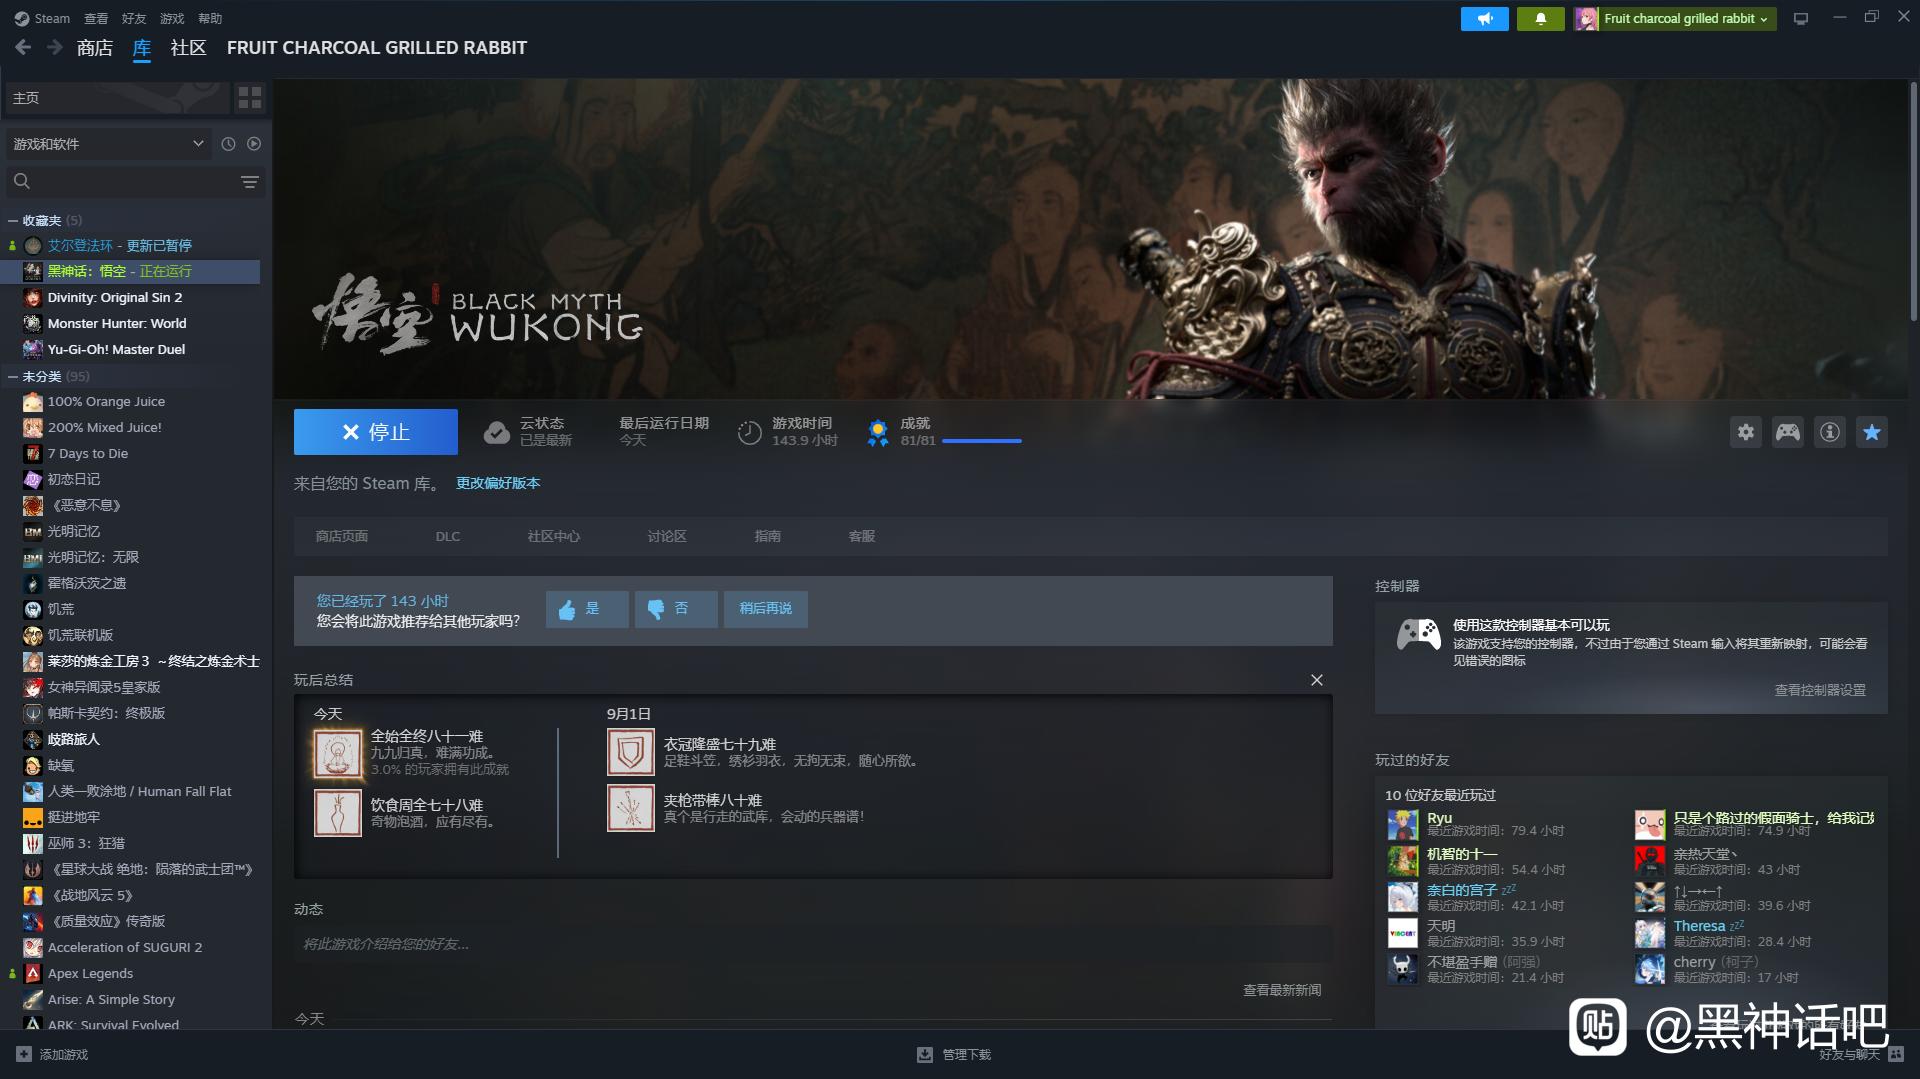Open the 游戏 menu

[172, 18]
